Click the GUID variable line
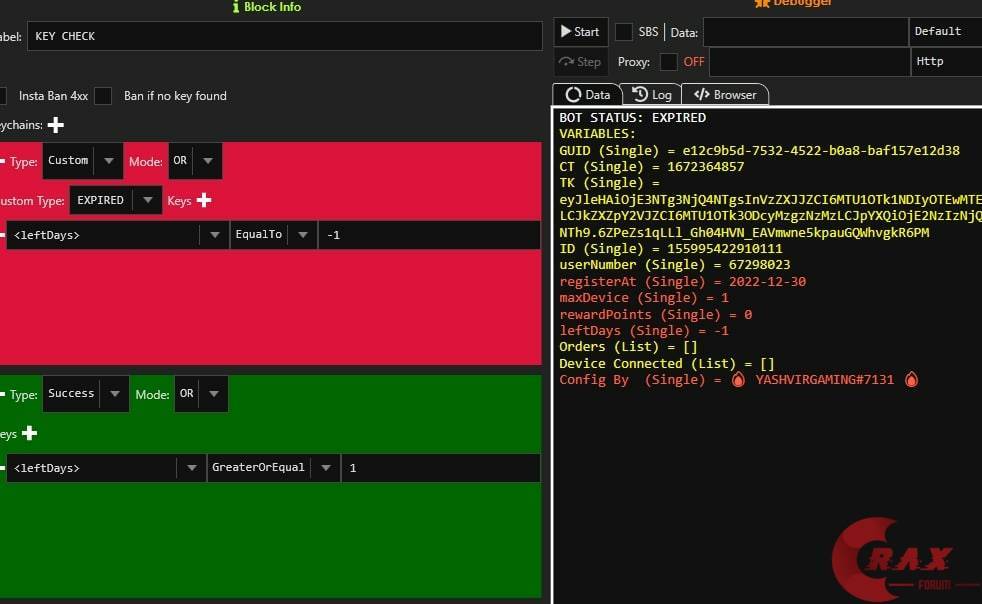The width and height of the screenshot is (982, 604). tap(759, 150)
